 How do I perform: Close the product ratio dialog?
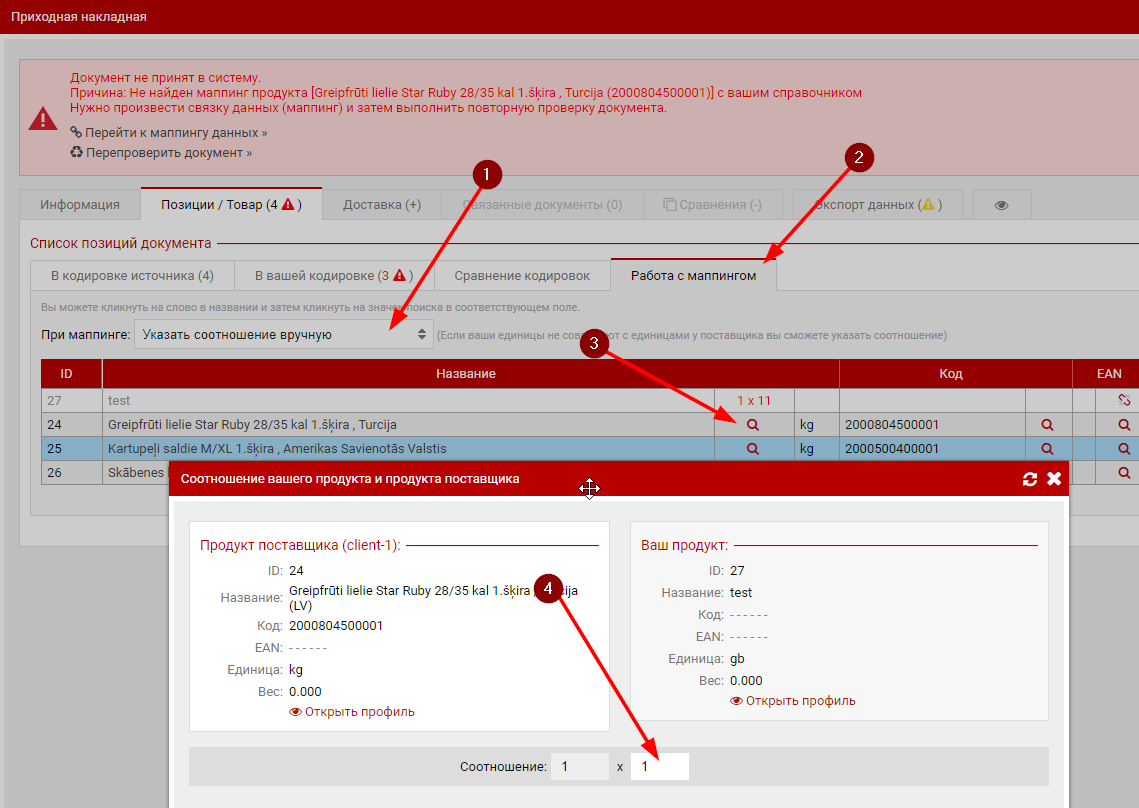1054,480
